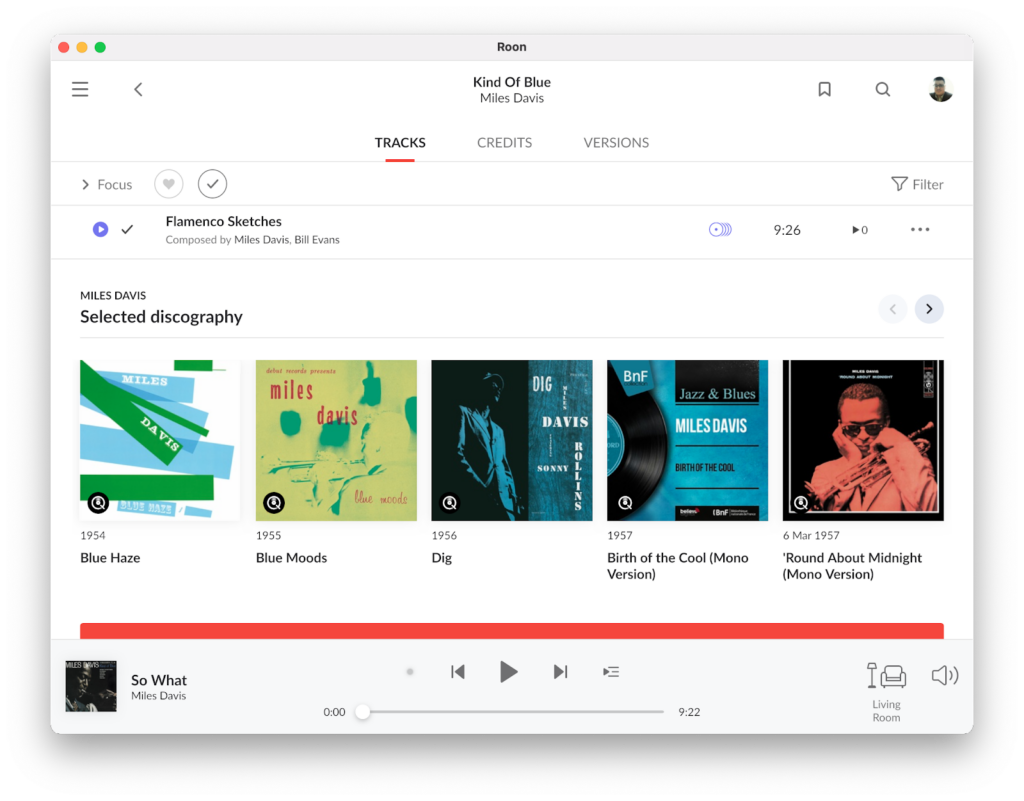Toggle checkmark on Flamenco Sketches row
This screenshot has height=801, width=1024.
point(127,229)
